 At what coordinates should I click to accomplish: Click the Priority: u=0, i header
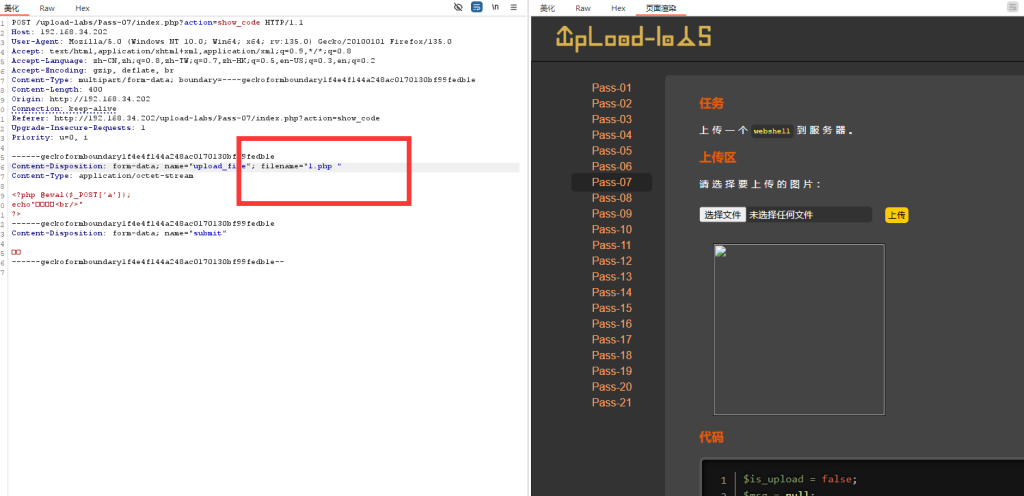[x=50, y=138]
